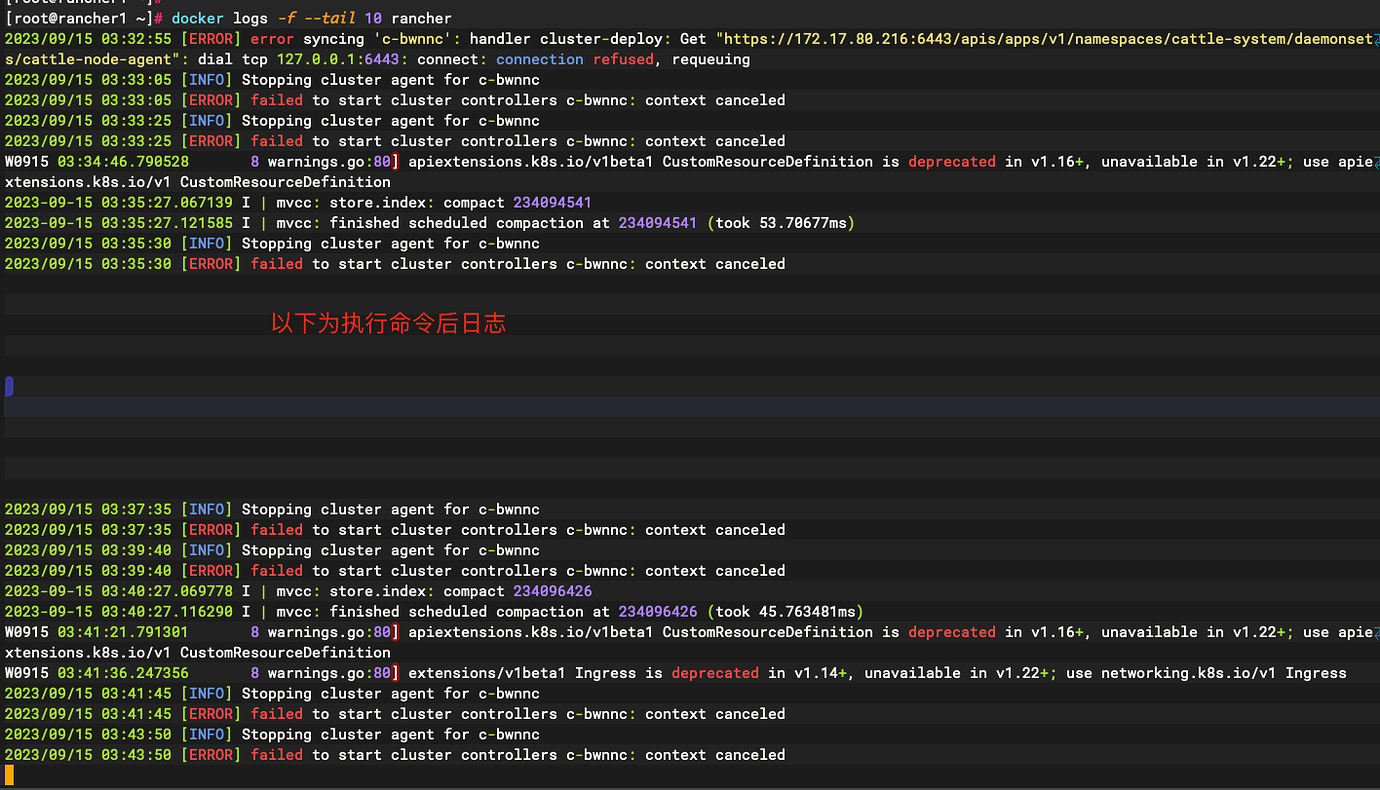Click 'networking.k8s.io/v1 Ingress' text
The height and width of the screenshot is (790, 1380).
click(x=1223, y=673)
